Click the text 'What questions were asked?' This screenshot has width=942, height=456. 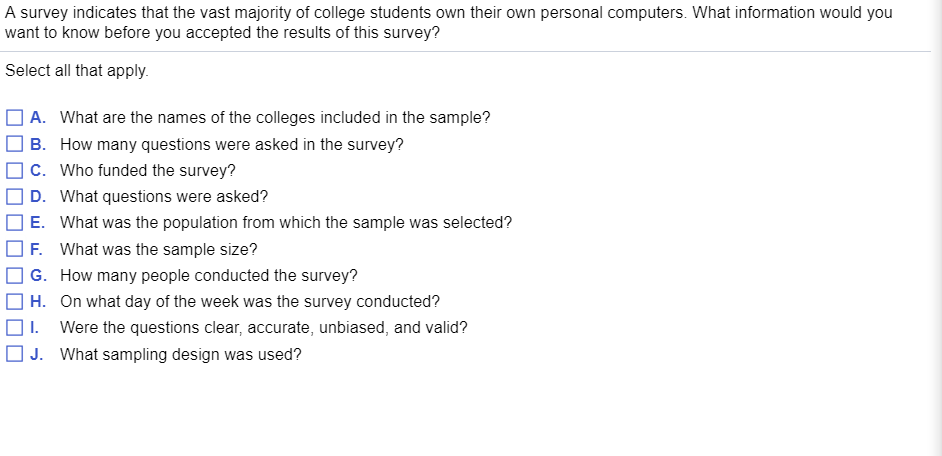164,196
